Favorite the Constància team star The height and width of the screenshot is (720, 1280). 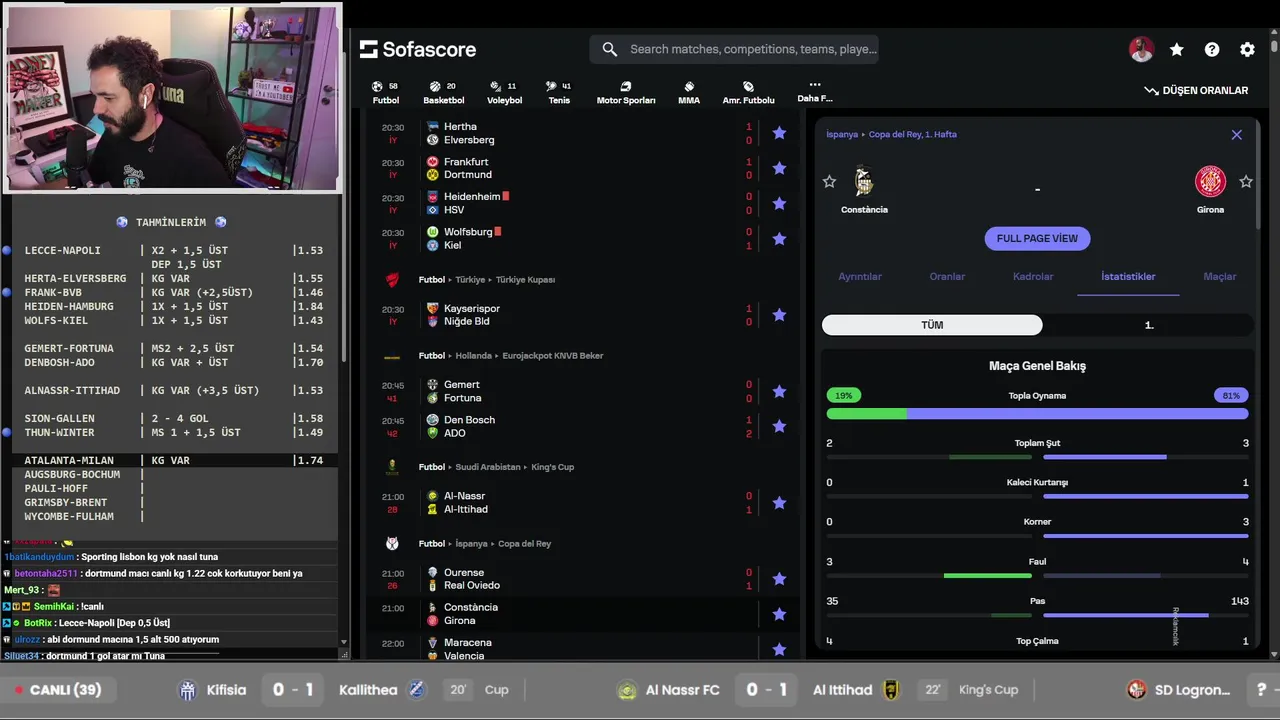click(x=829, y=181)
